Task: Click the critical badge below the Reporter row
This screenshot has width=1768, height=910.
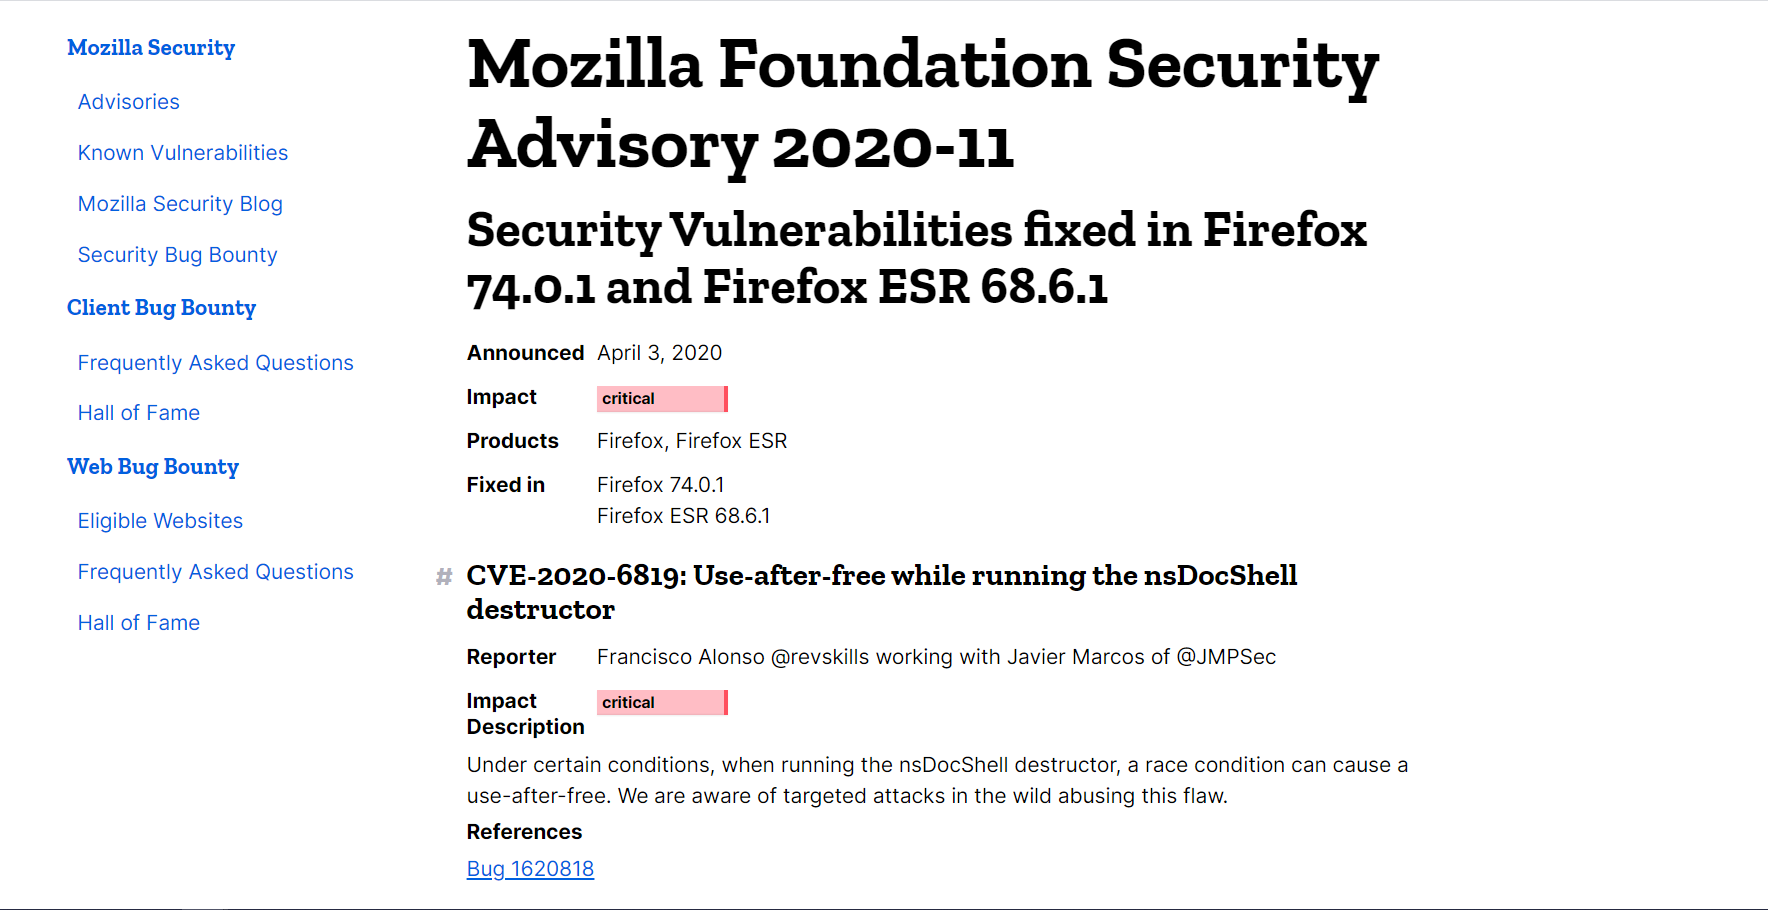Action: 661,702
